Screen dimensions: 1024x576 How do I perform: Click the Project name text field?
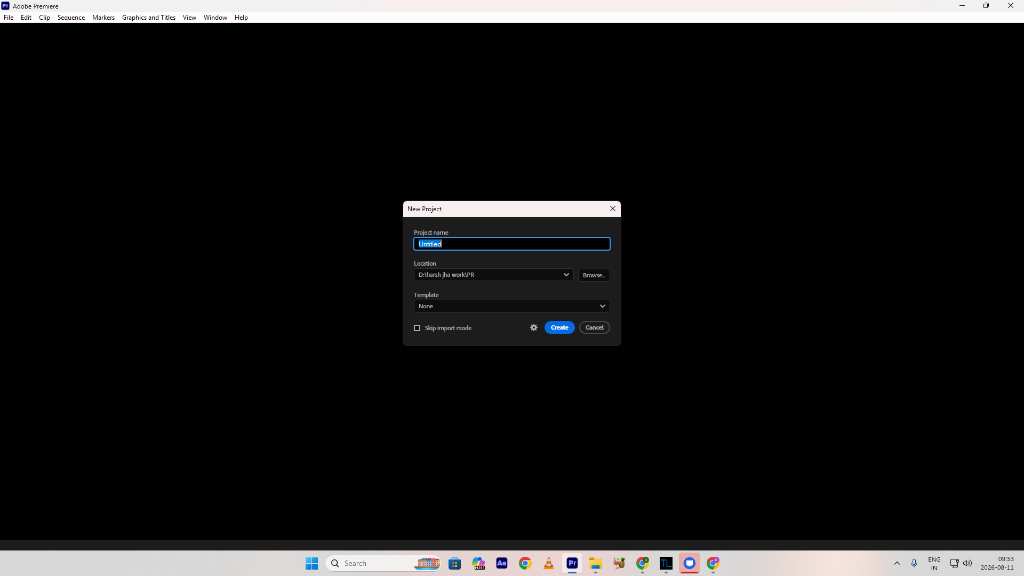tap(512, 244)
